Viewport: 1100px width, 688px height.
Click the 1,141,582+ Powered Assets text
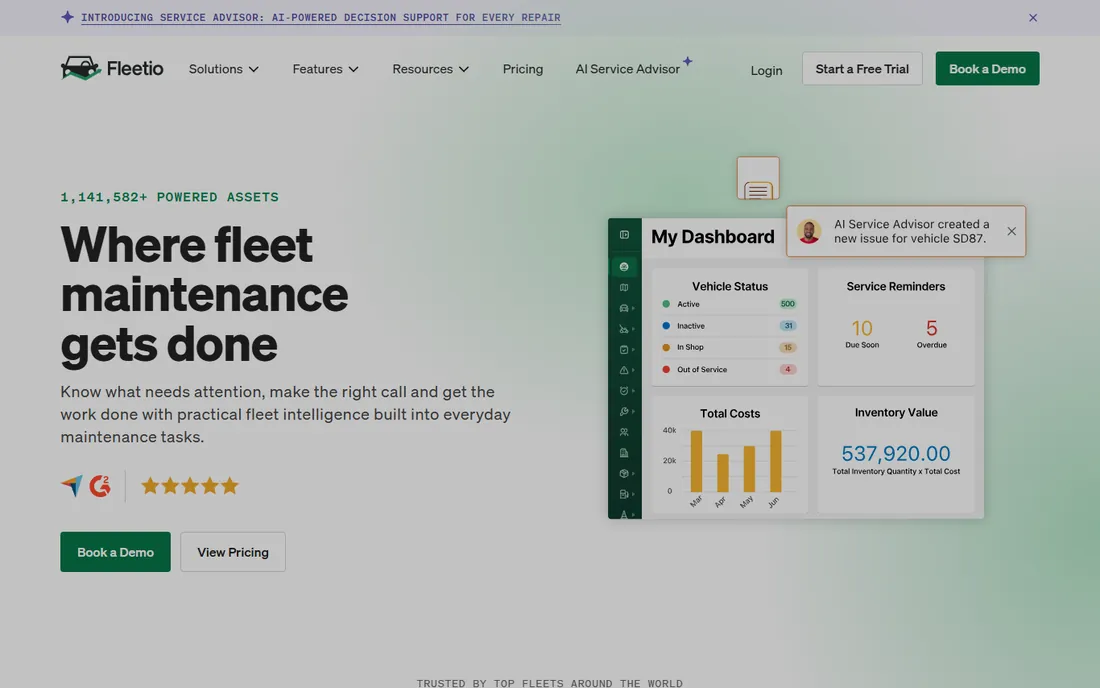[170, 197]
